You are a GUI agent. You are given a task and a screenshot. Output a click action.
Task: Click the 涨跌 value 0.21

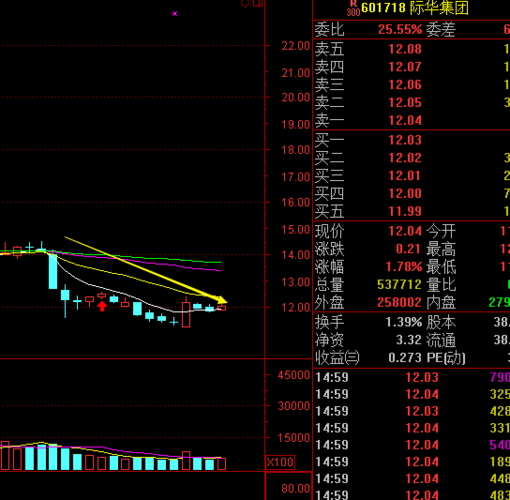(408, 249)
